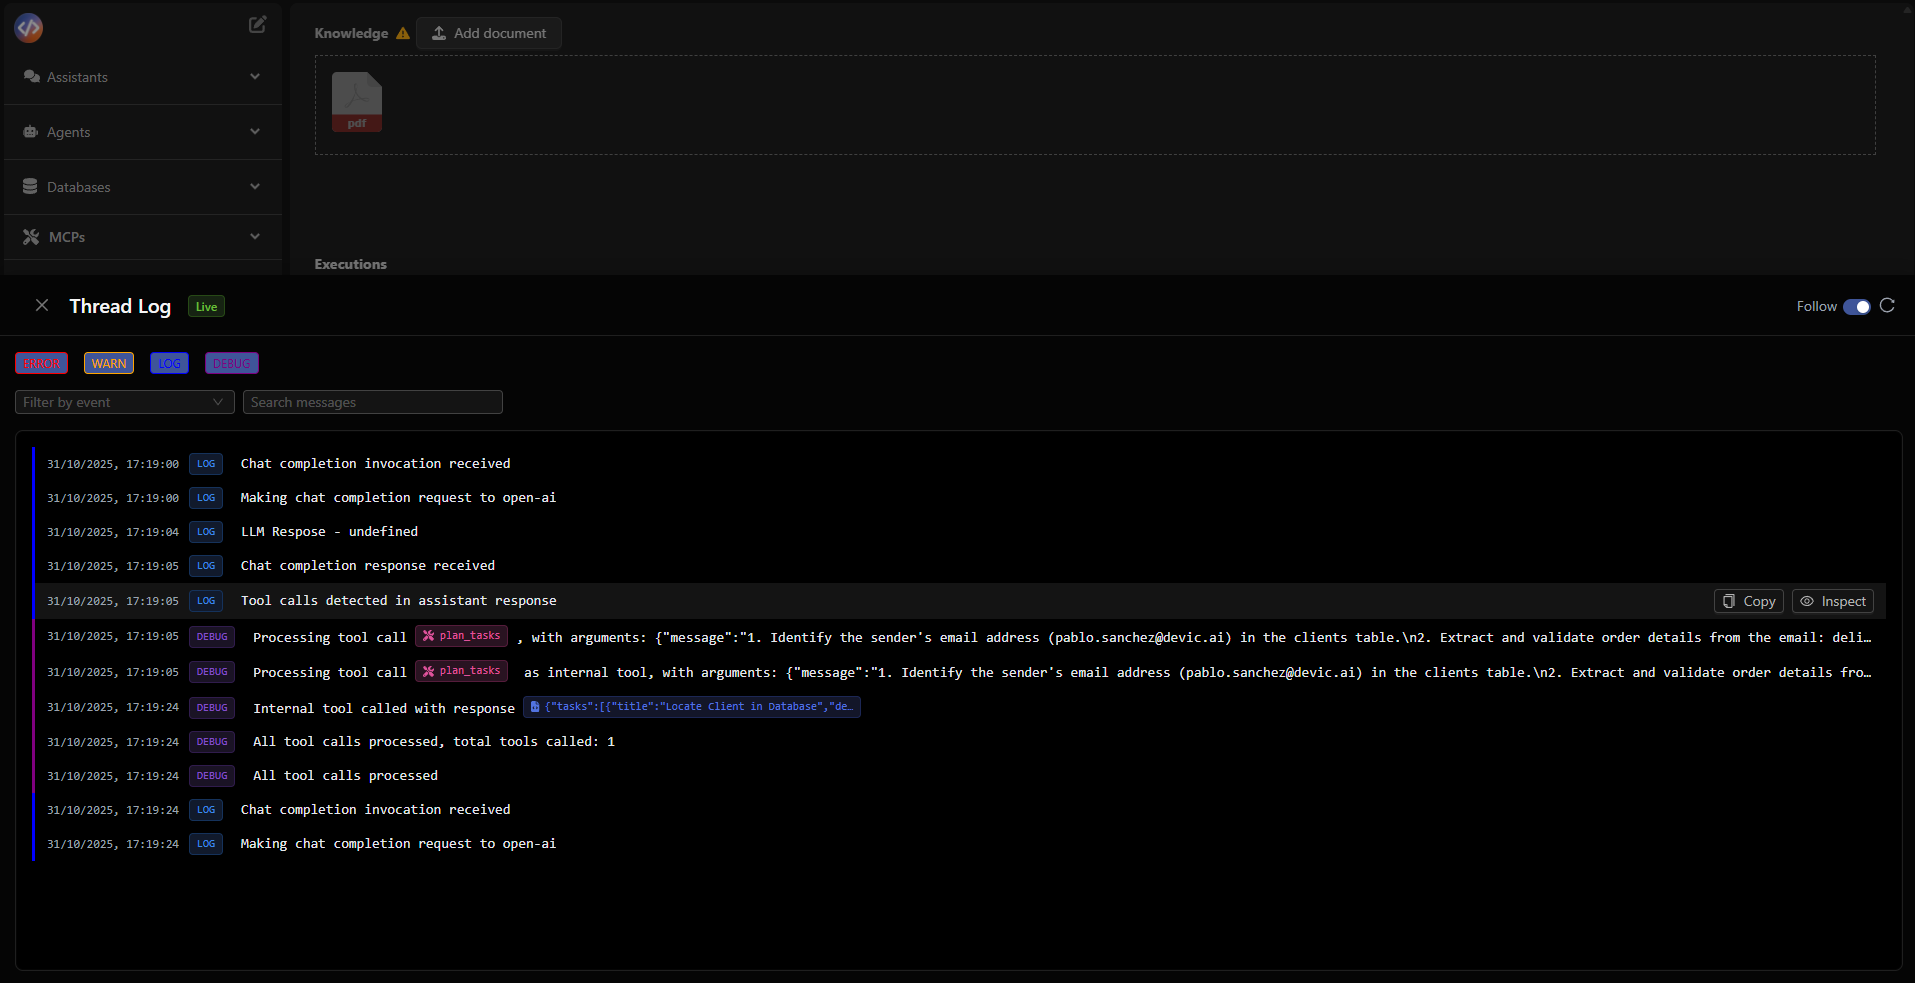Close the Thread Log panel

42,305
